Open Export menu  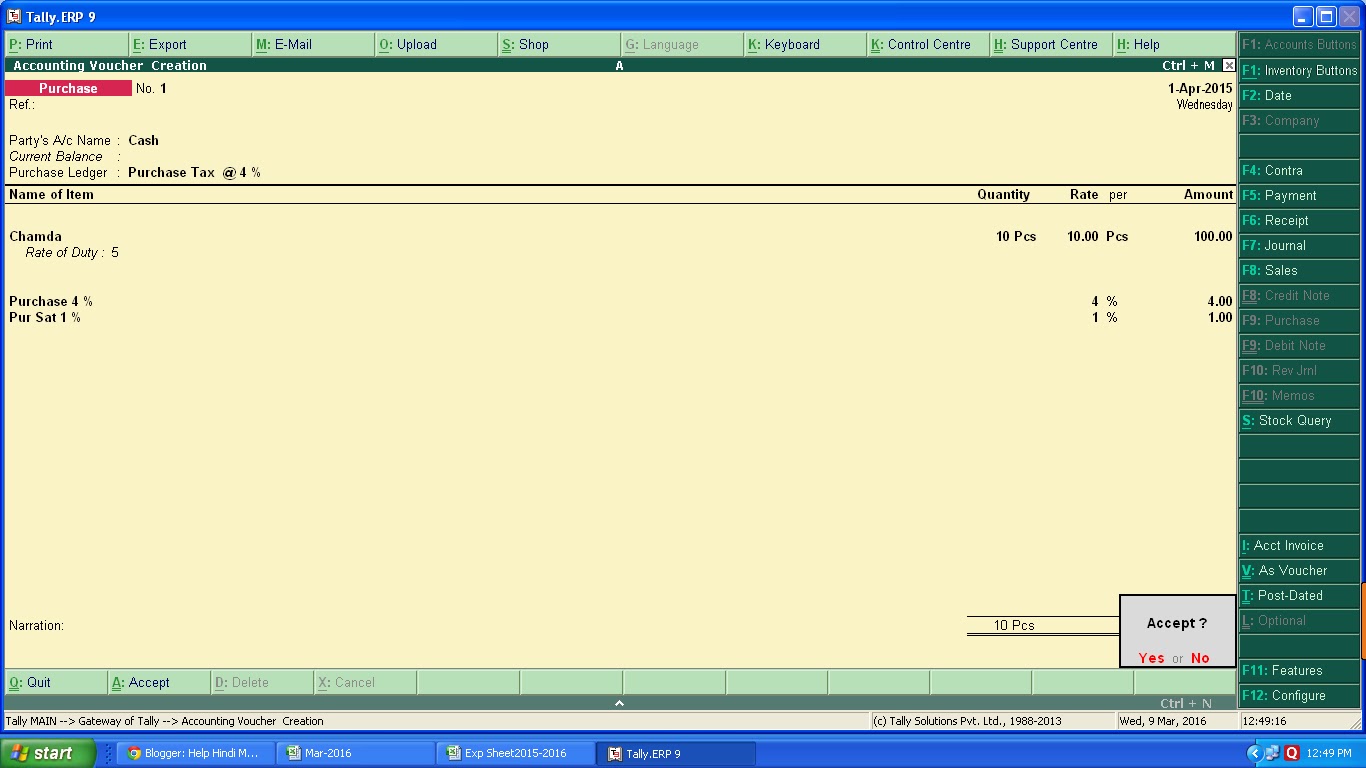tap(190, 44)
